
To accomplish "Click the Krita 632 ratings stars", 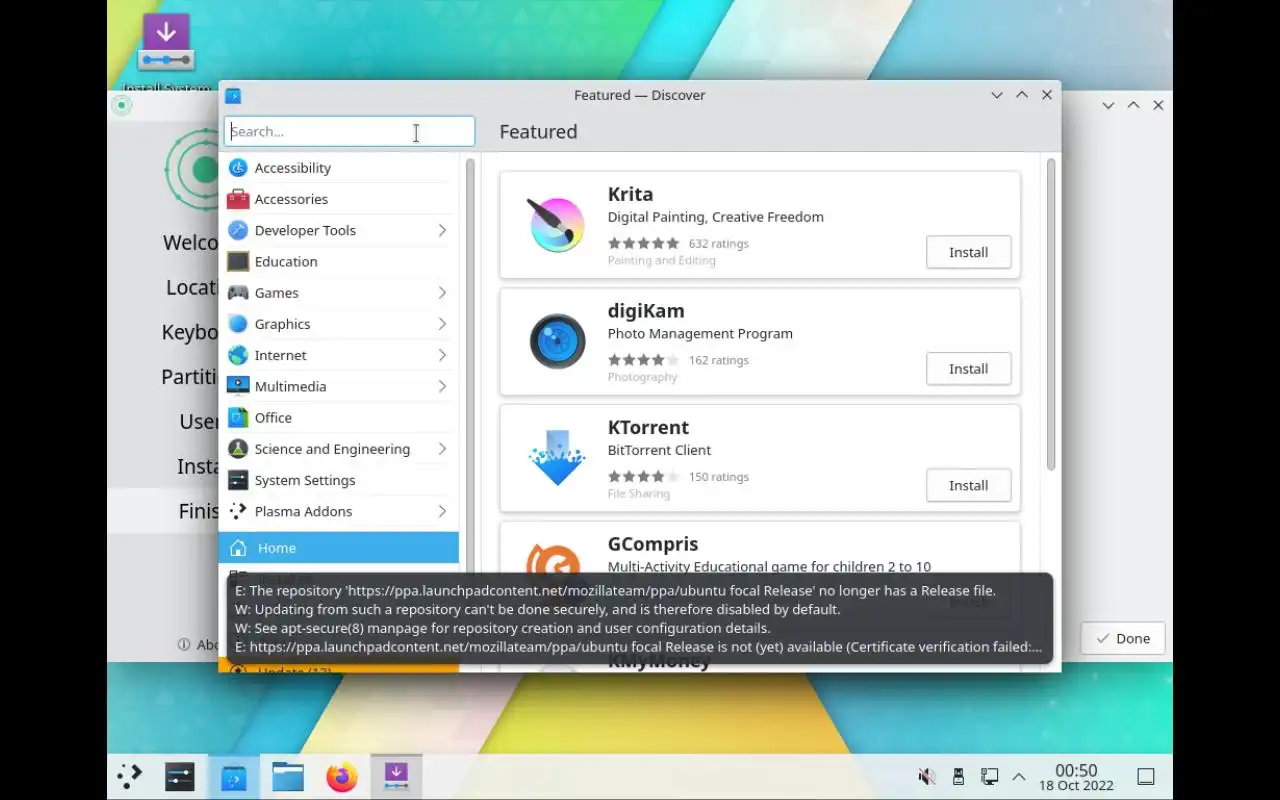I will point(643,243).
